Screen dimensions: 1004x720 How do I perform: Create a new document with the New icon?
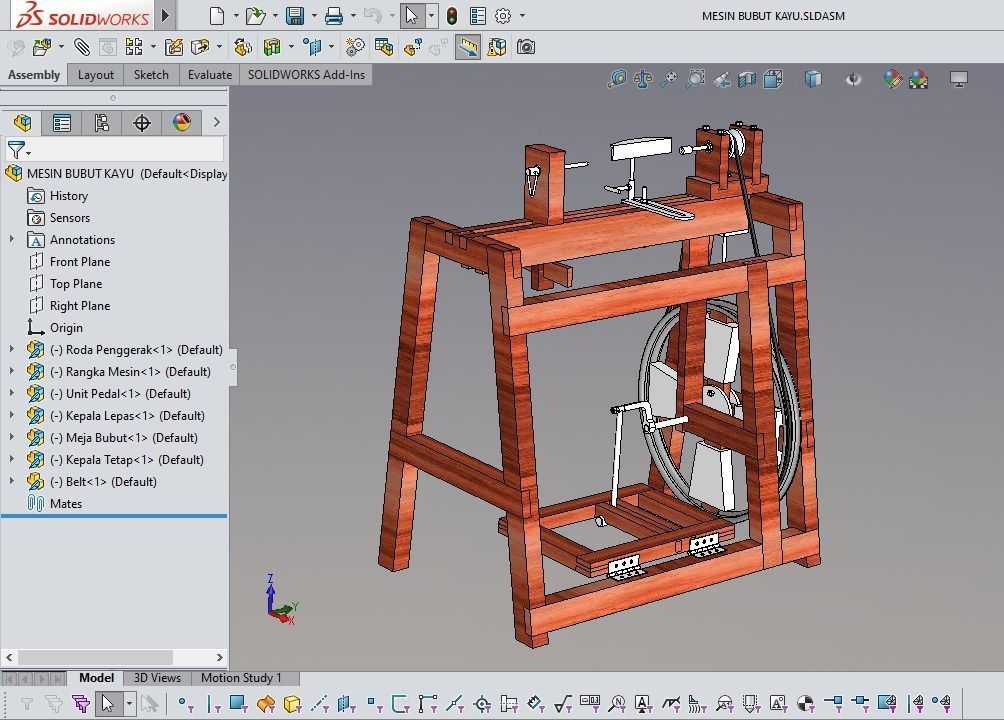217,15
